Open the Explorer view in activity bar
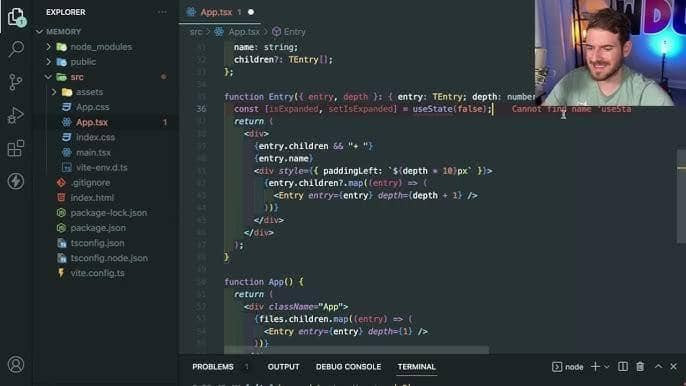Image resolution: width=686 pixels, height=386 pixels. 17,18
